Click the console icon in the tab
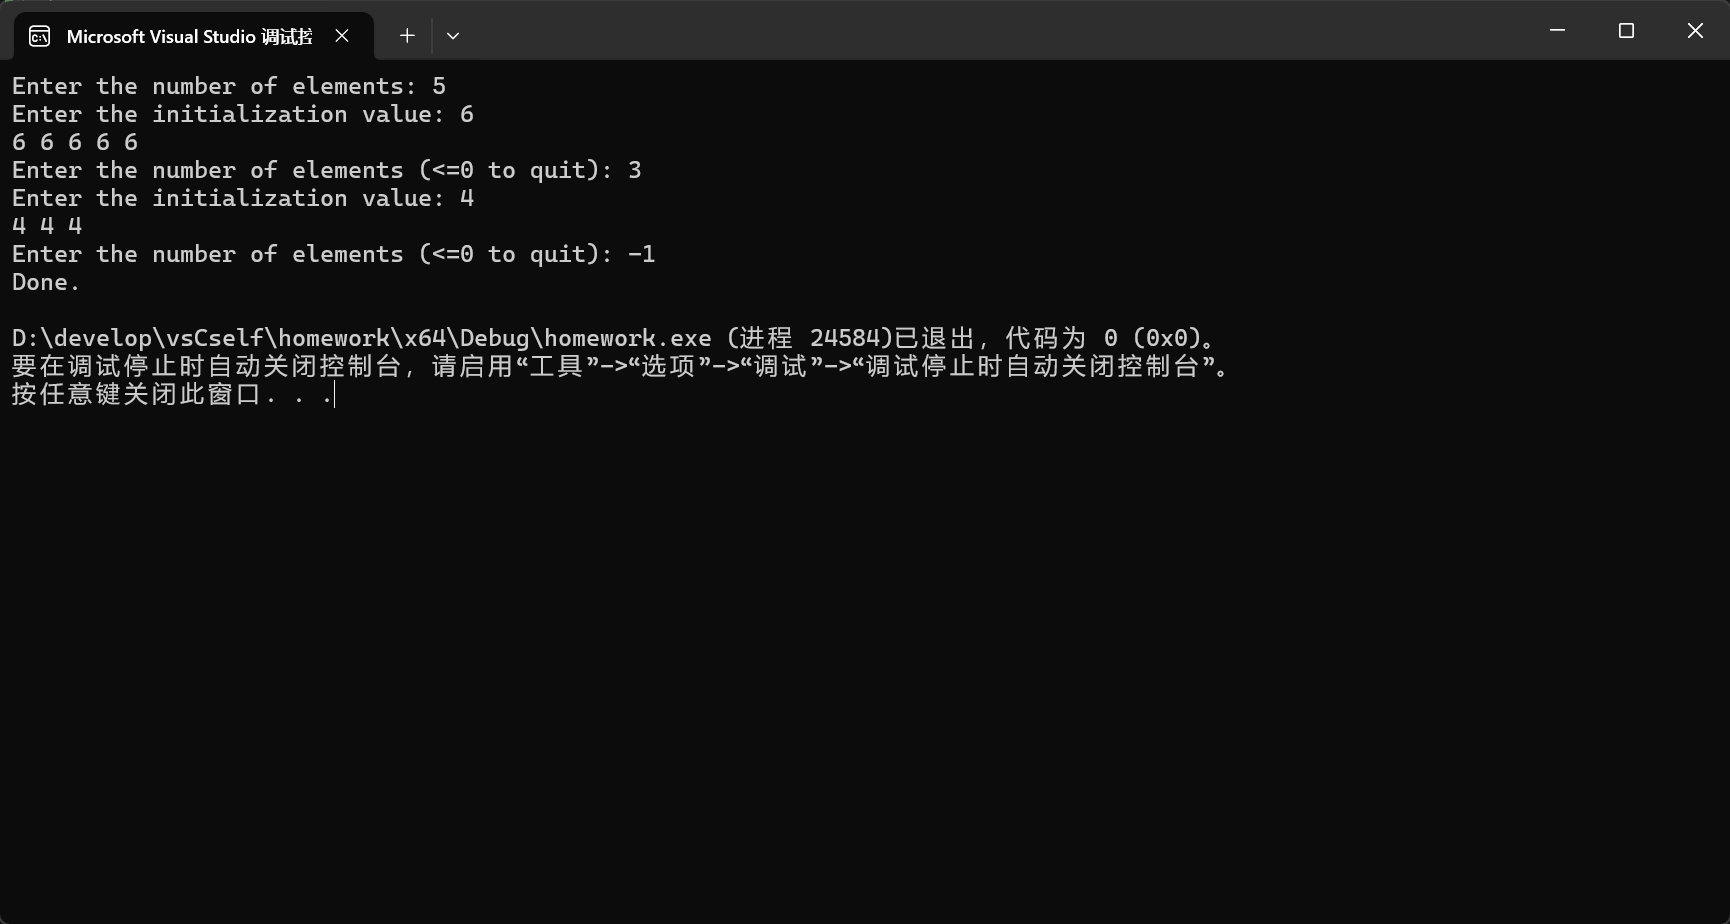The image size is (1730, 924). pyautogui.click(x=40, y=37)
